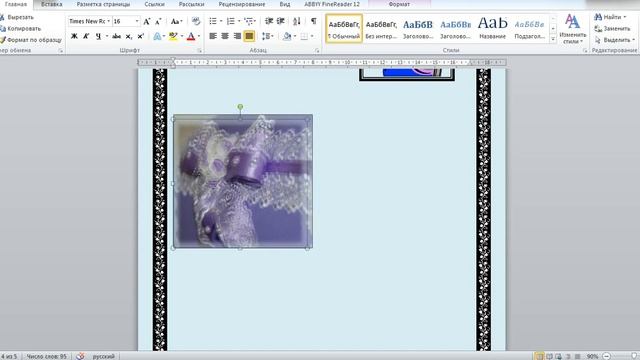Toggle underline formatting (Ч)

[x=98, y=36]
